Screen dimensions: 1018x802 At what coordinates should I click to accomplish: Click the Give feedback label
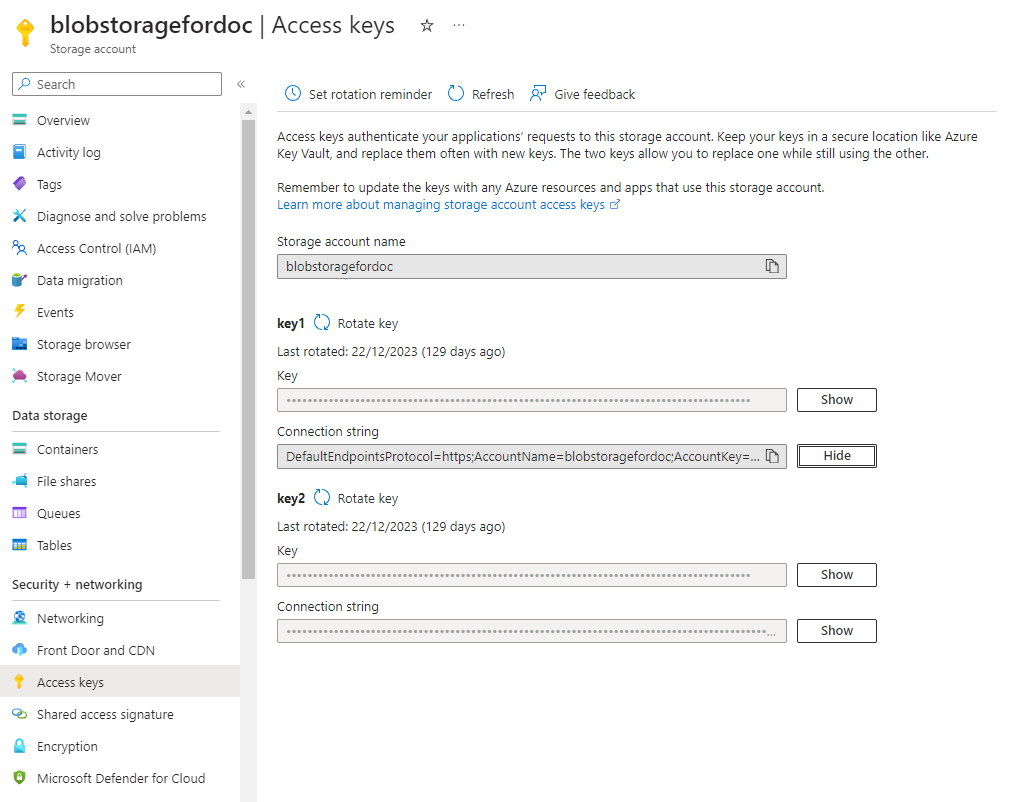click(x=595, y=94)
